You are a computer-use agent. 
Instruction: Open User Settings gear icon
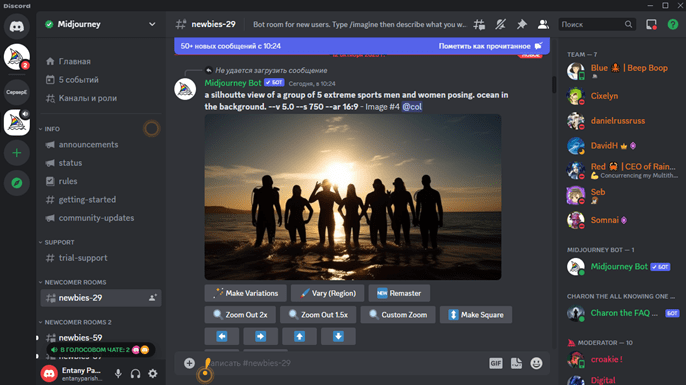tap(153, 374)
